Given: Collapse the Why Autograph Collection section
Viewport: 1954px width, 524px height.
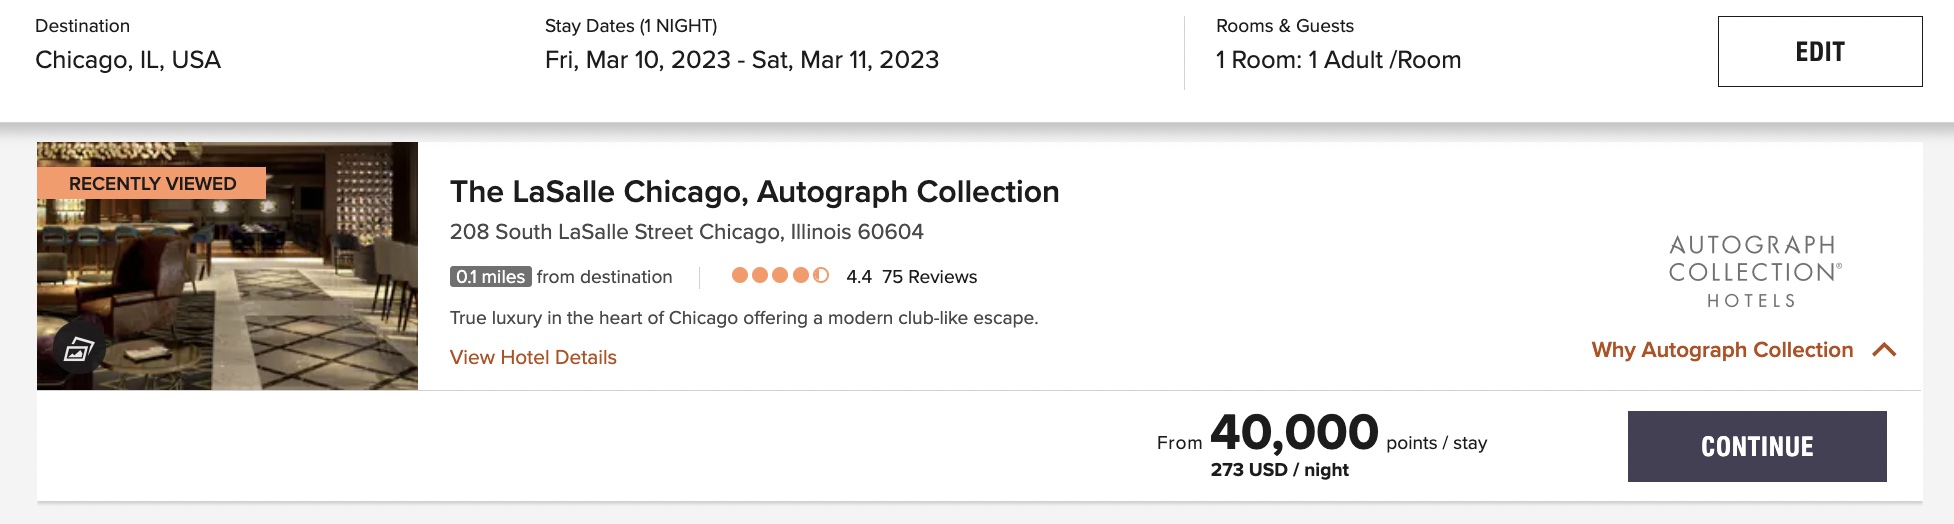Looking at the screenshot, I should coord(1723,350).
